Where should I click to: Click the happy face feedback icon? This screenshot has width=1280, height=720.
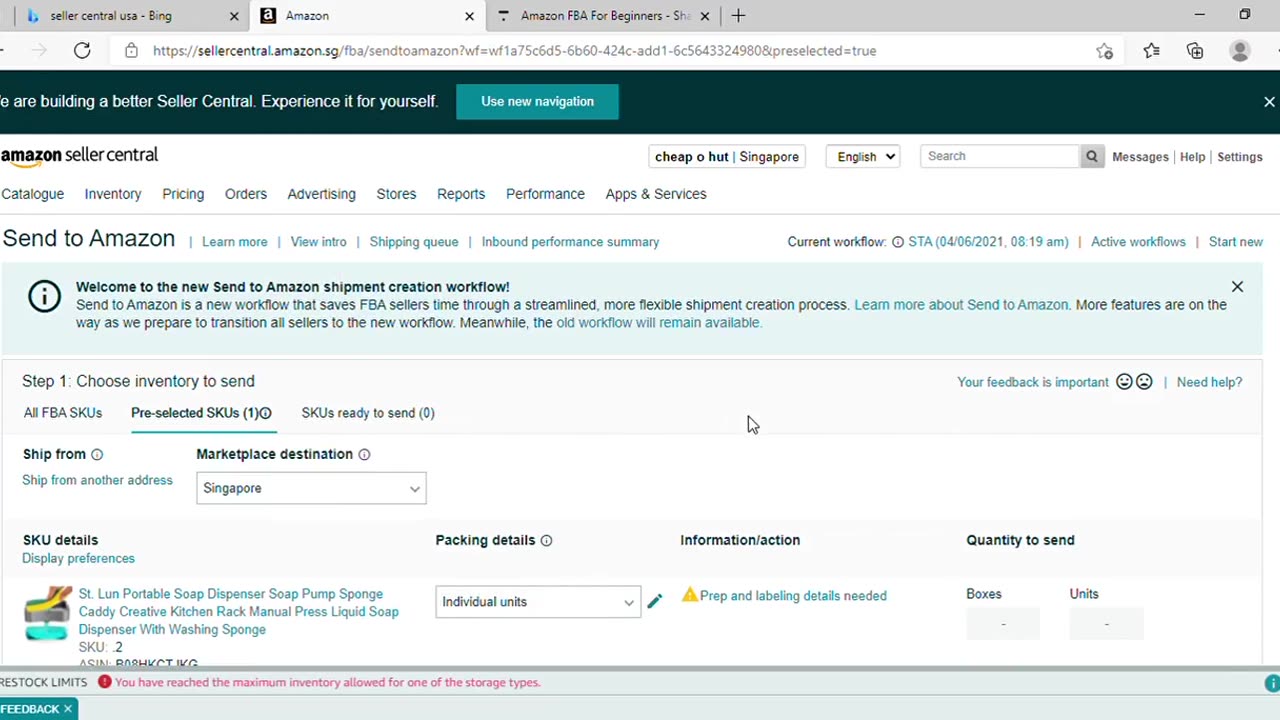(x=1124, y=382)
